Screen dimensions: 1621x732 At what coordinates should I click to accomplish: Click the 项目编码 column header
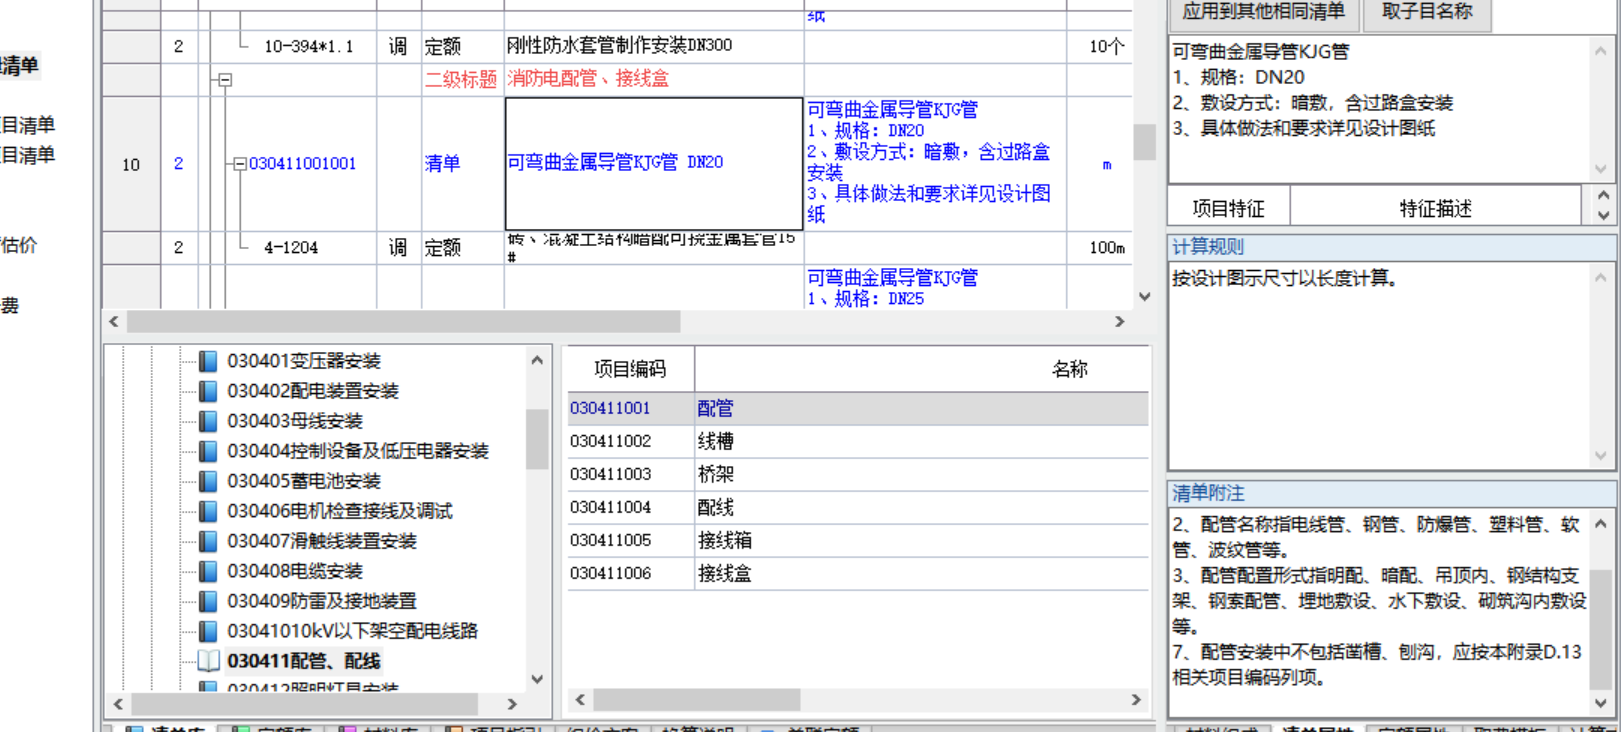630,369
